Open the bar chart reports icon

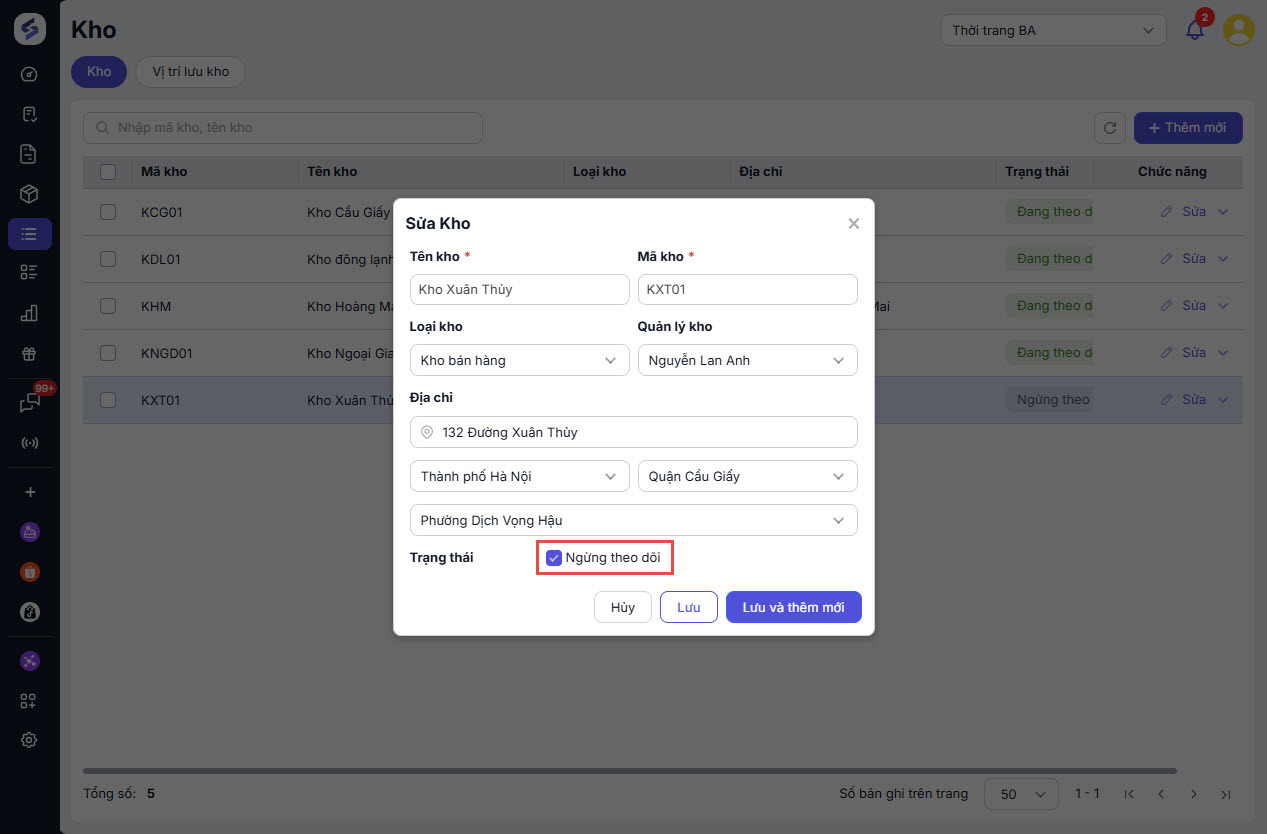click(x=29, y=313)
